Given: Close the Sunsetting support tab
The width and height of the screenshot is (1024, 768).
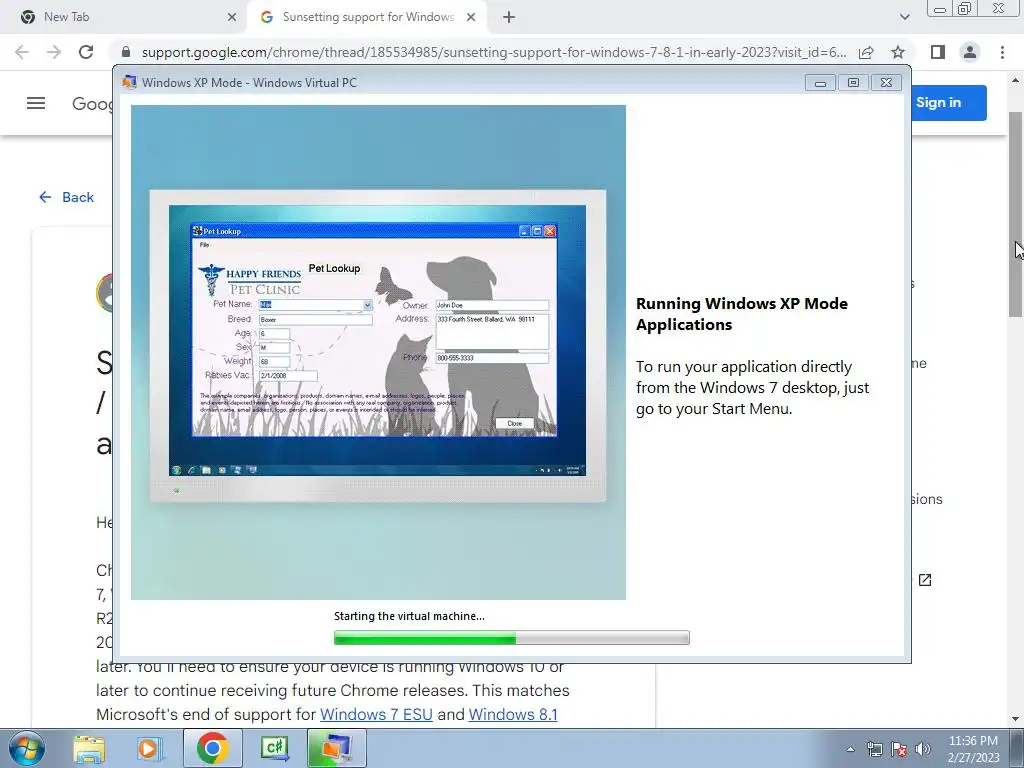Looking at the screenshot, I should pos(471,17).
